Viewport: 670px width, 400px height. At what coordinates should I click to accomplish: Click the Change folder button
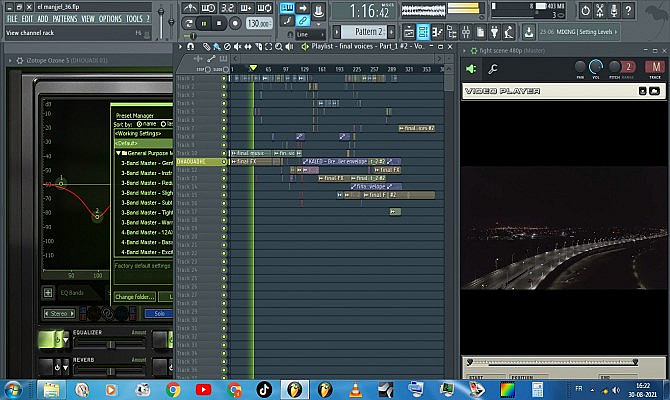pyautogui.click(x=135, y=297)
